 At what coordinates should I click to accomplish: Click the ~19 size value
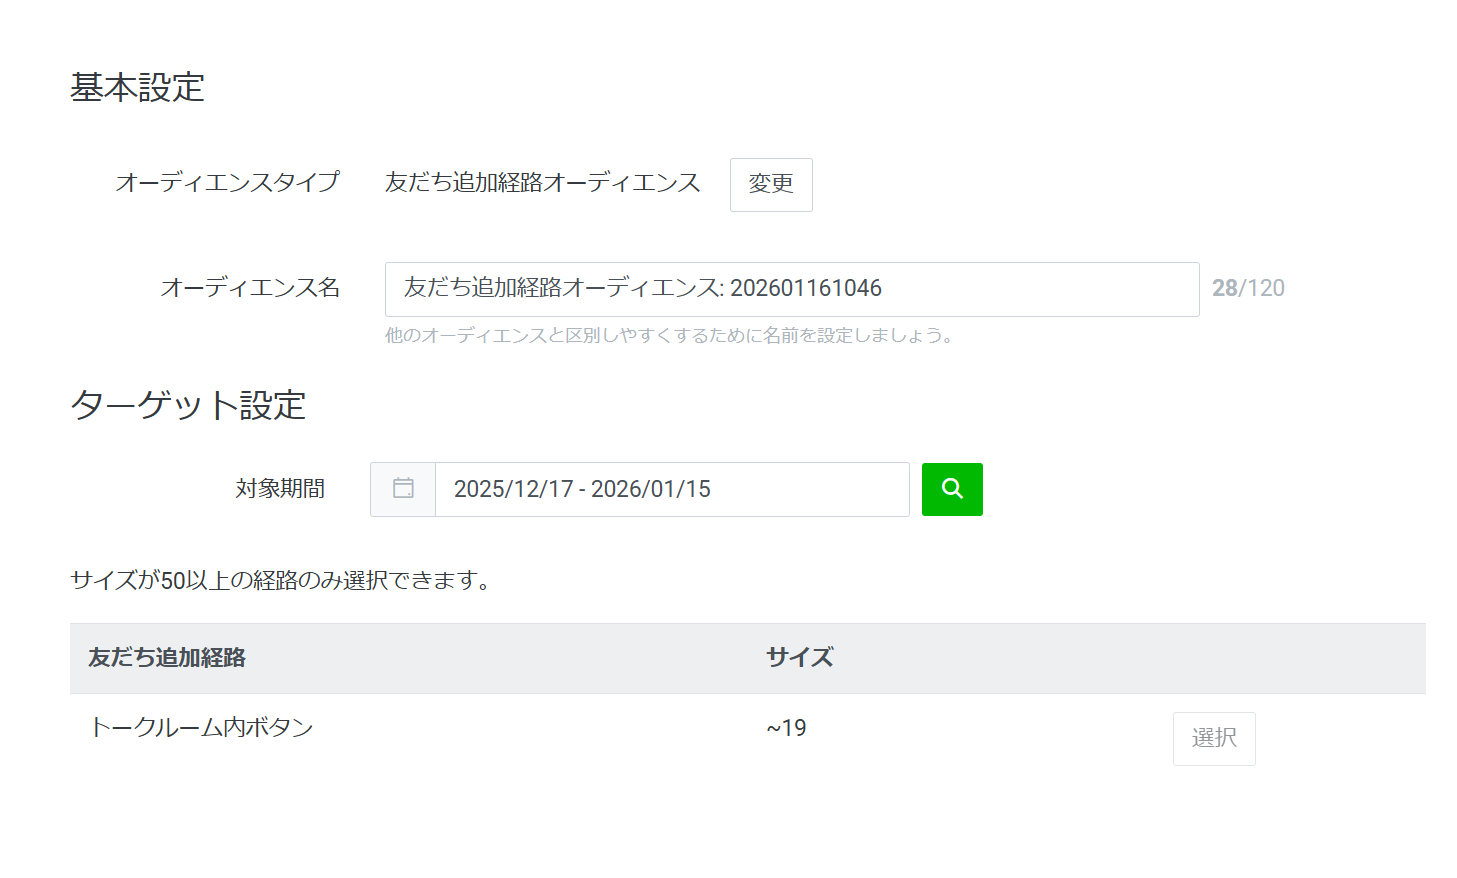(786, 729)
